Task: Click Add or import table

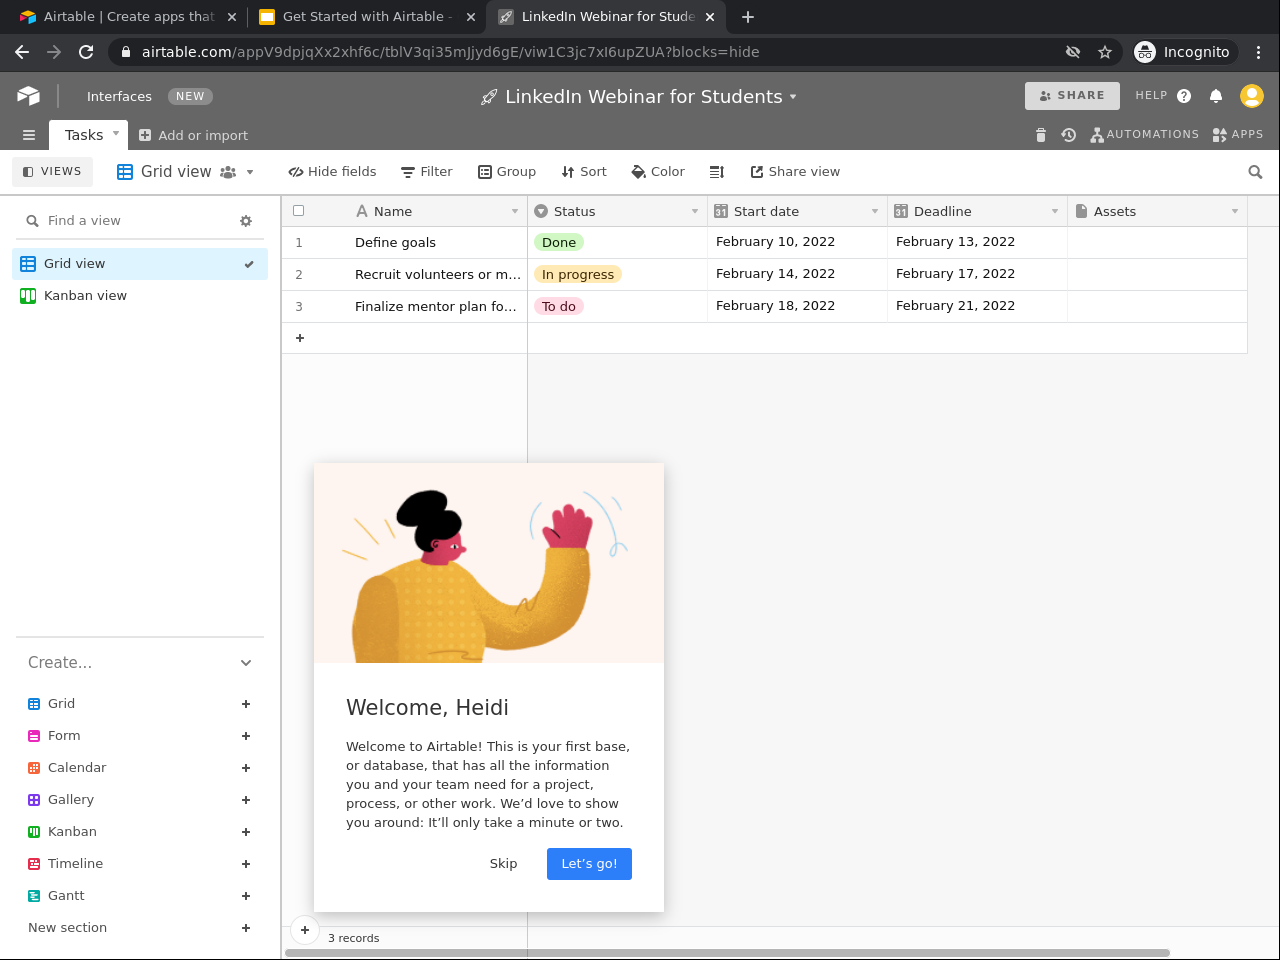Action: pyautogui.click(x=193, y=135)
